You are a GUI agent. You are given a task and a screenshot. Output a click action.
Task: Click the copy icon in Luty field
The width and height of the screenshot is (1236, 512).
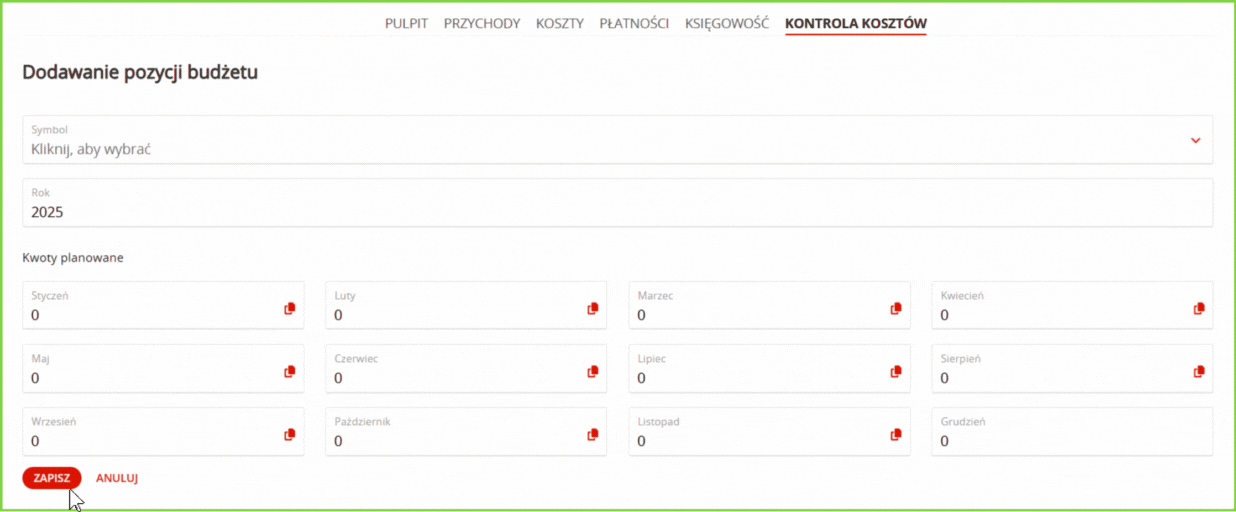(593, 309)
